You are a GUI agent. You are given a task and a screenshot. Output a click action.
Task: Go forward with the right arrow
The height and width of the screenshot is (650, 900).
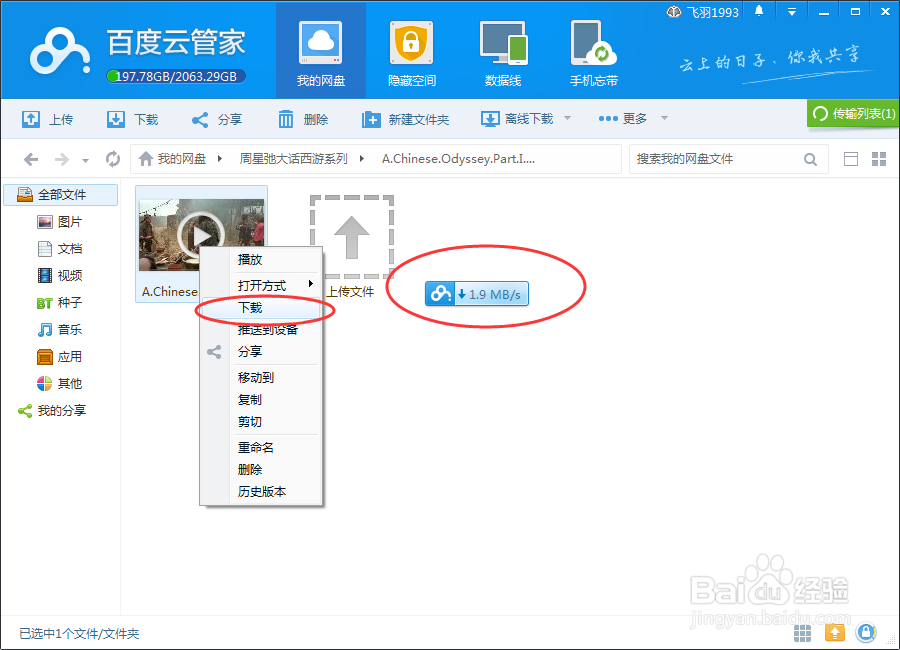[61, 159]
